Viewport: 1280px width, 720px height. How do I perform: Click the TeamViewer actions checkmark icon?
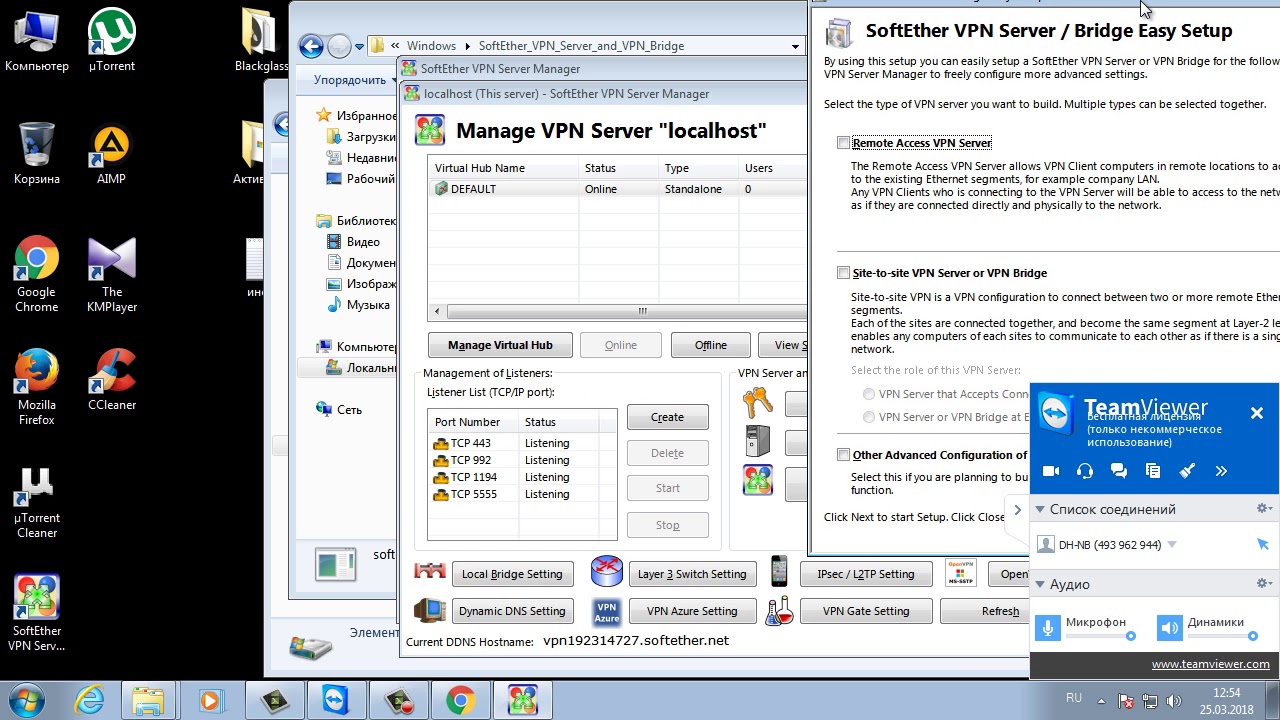coord(1187,471)
